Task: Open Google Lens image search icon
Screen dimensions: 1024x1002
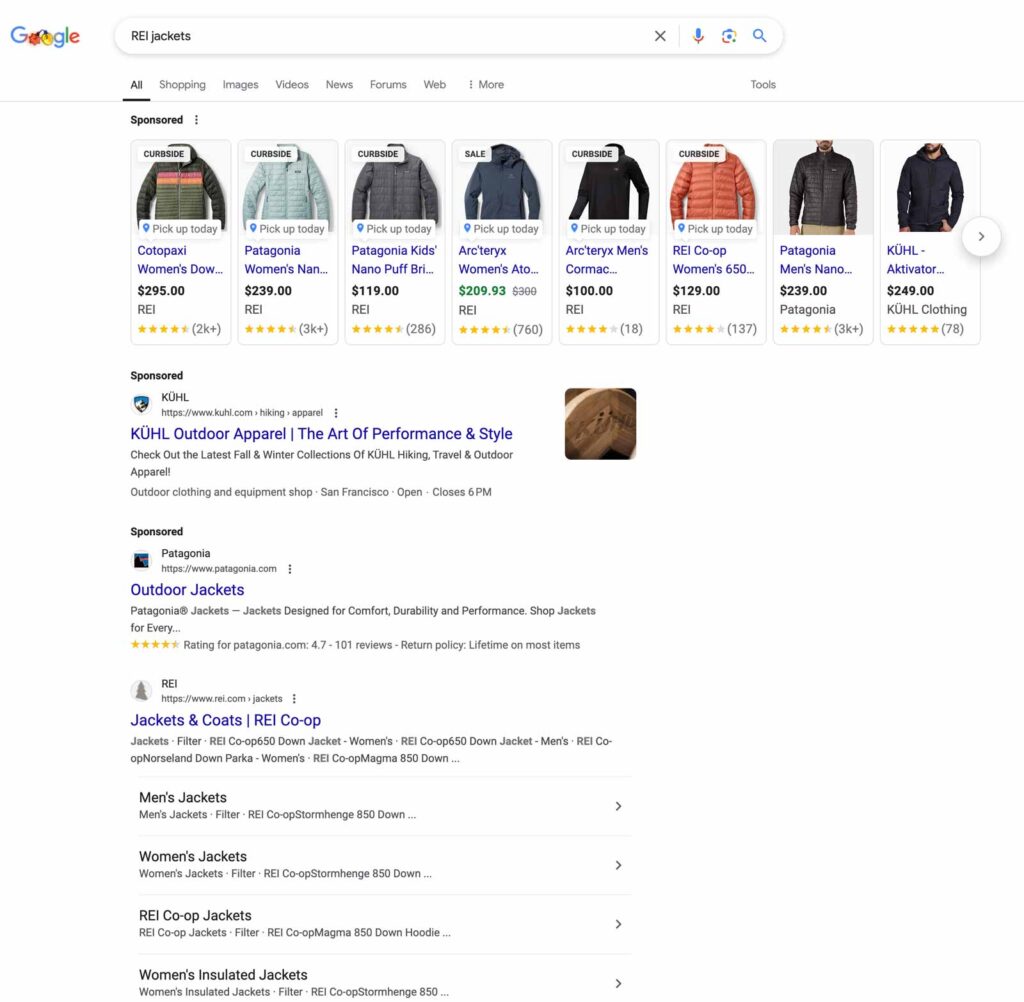Action: (x=729, y=35)
